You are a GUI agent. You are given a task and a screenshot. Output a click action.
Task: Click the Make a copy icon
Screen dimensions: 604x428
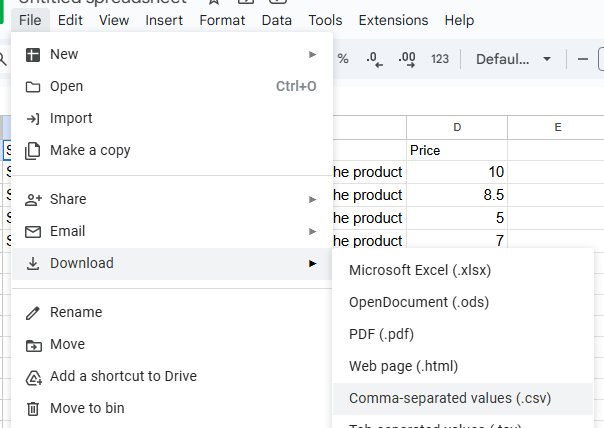(33, 151)
